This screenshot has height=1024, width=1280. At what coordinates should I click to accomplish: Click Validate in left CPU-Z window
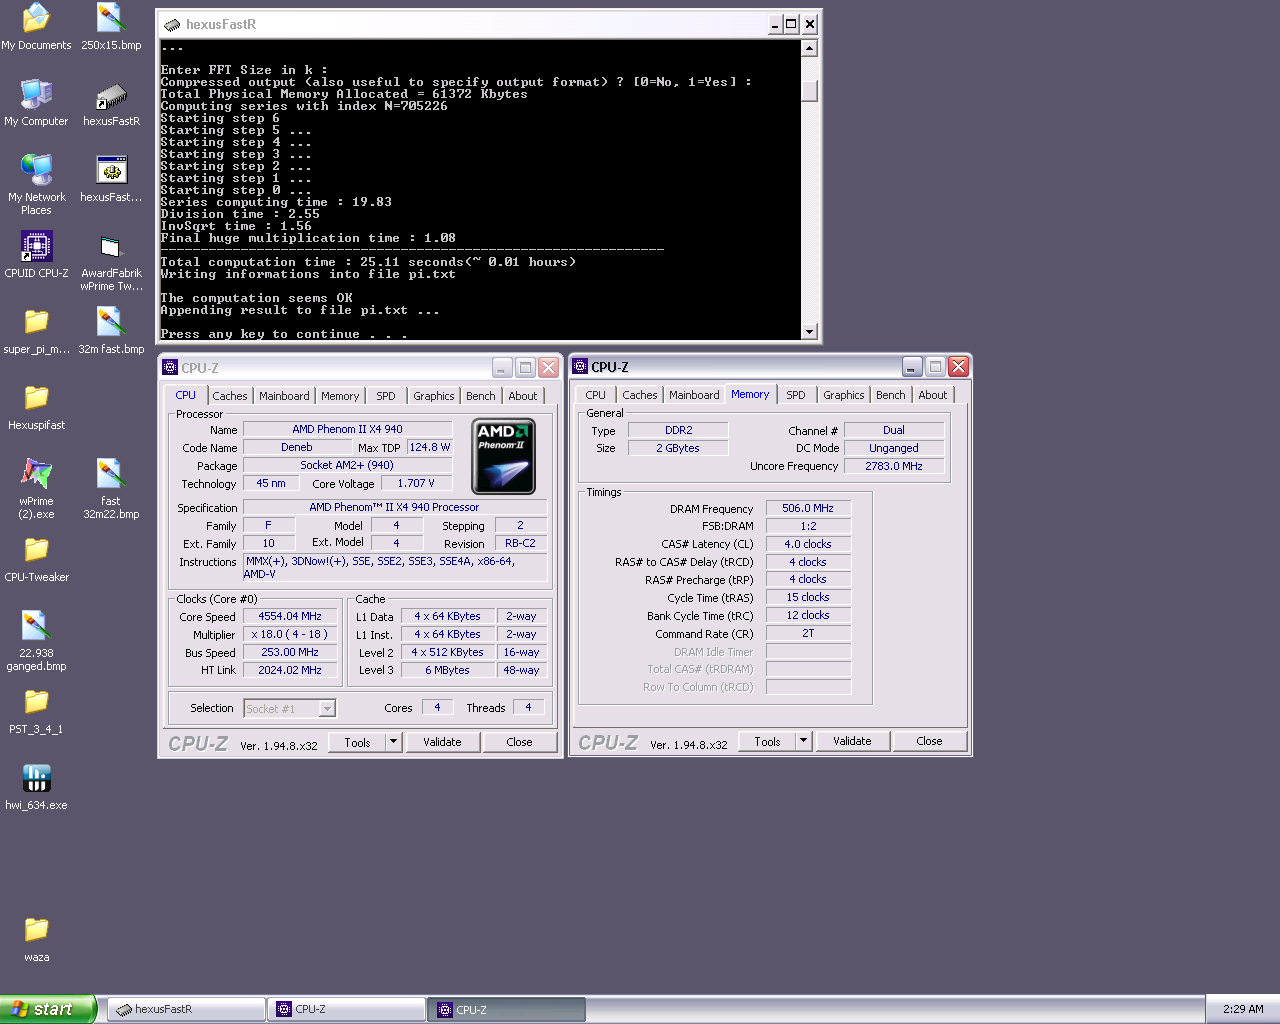(442, 742)
